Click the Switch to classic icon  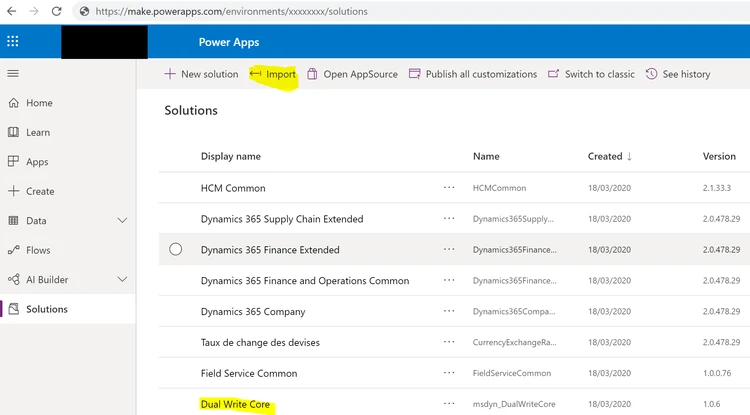click(554, 74)
